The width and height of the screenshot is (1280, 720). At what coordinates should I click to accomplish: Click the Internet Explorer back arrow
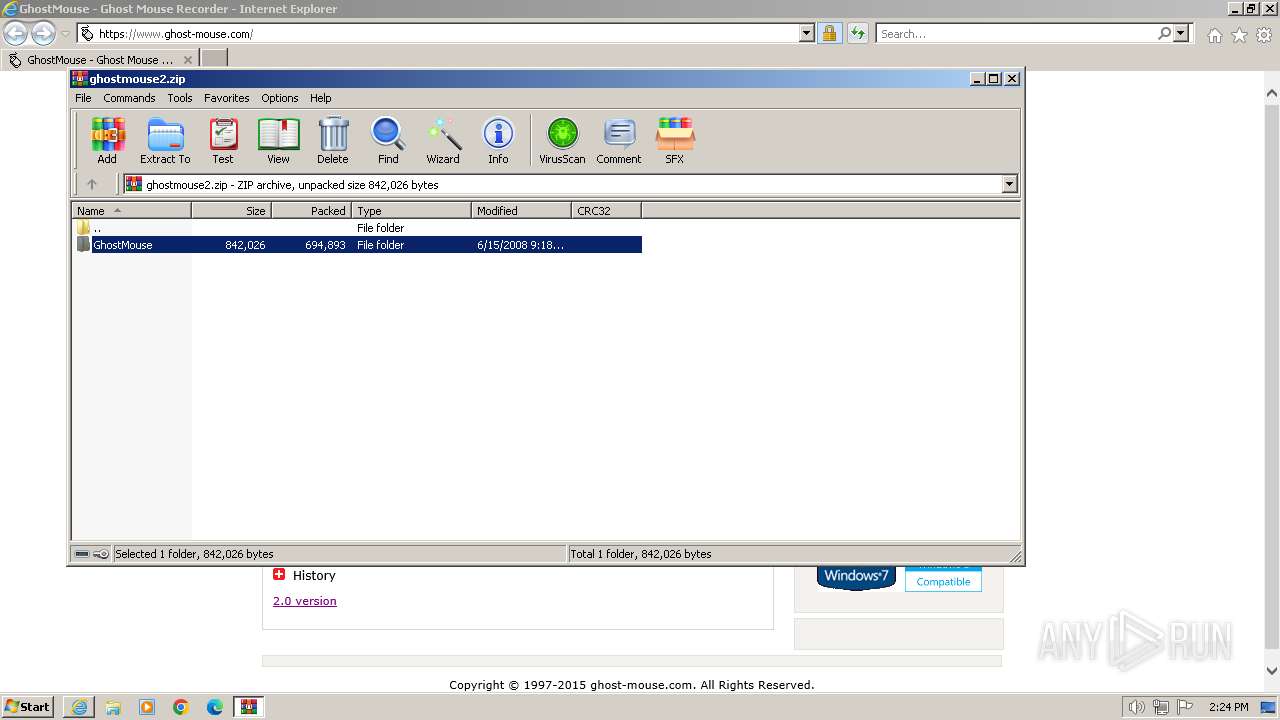(x=15, y=33)
